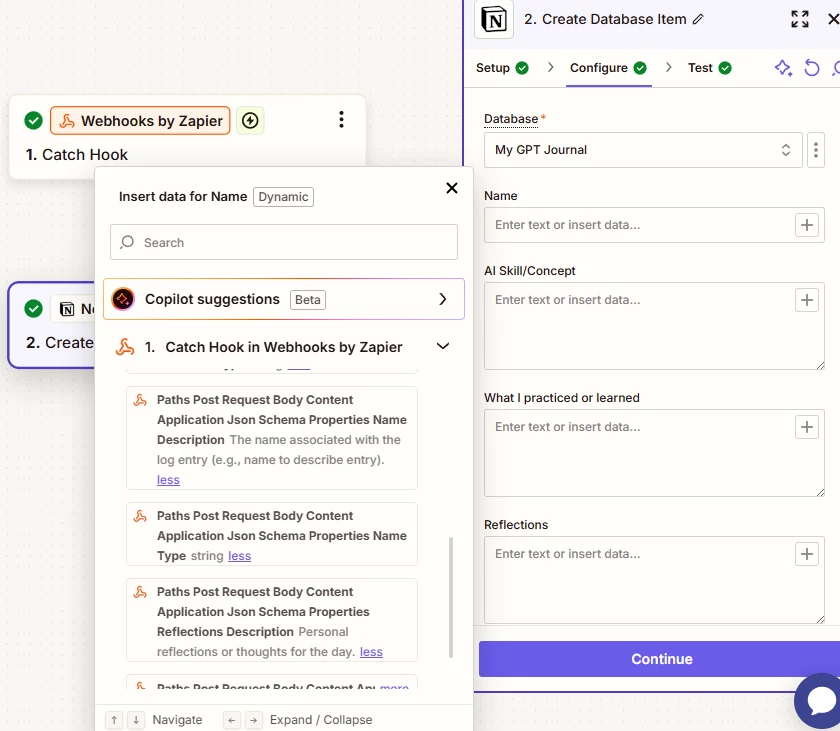Switch to the Test tab
840x731 pixels.
coord(709,68)
